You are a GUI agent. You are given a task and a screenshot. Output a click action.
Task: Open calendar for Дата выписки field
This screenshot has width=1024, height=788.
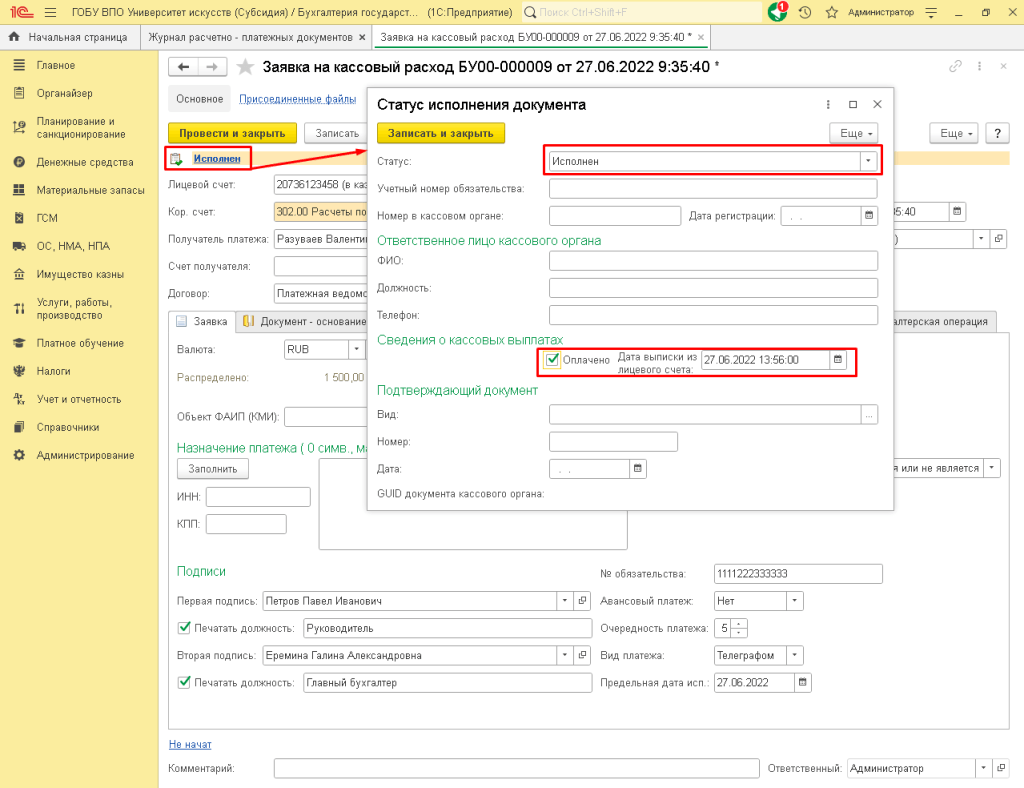point(839,360)
